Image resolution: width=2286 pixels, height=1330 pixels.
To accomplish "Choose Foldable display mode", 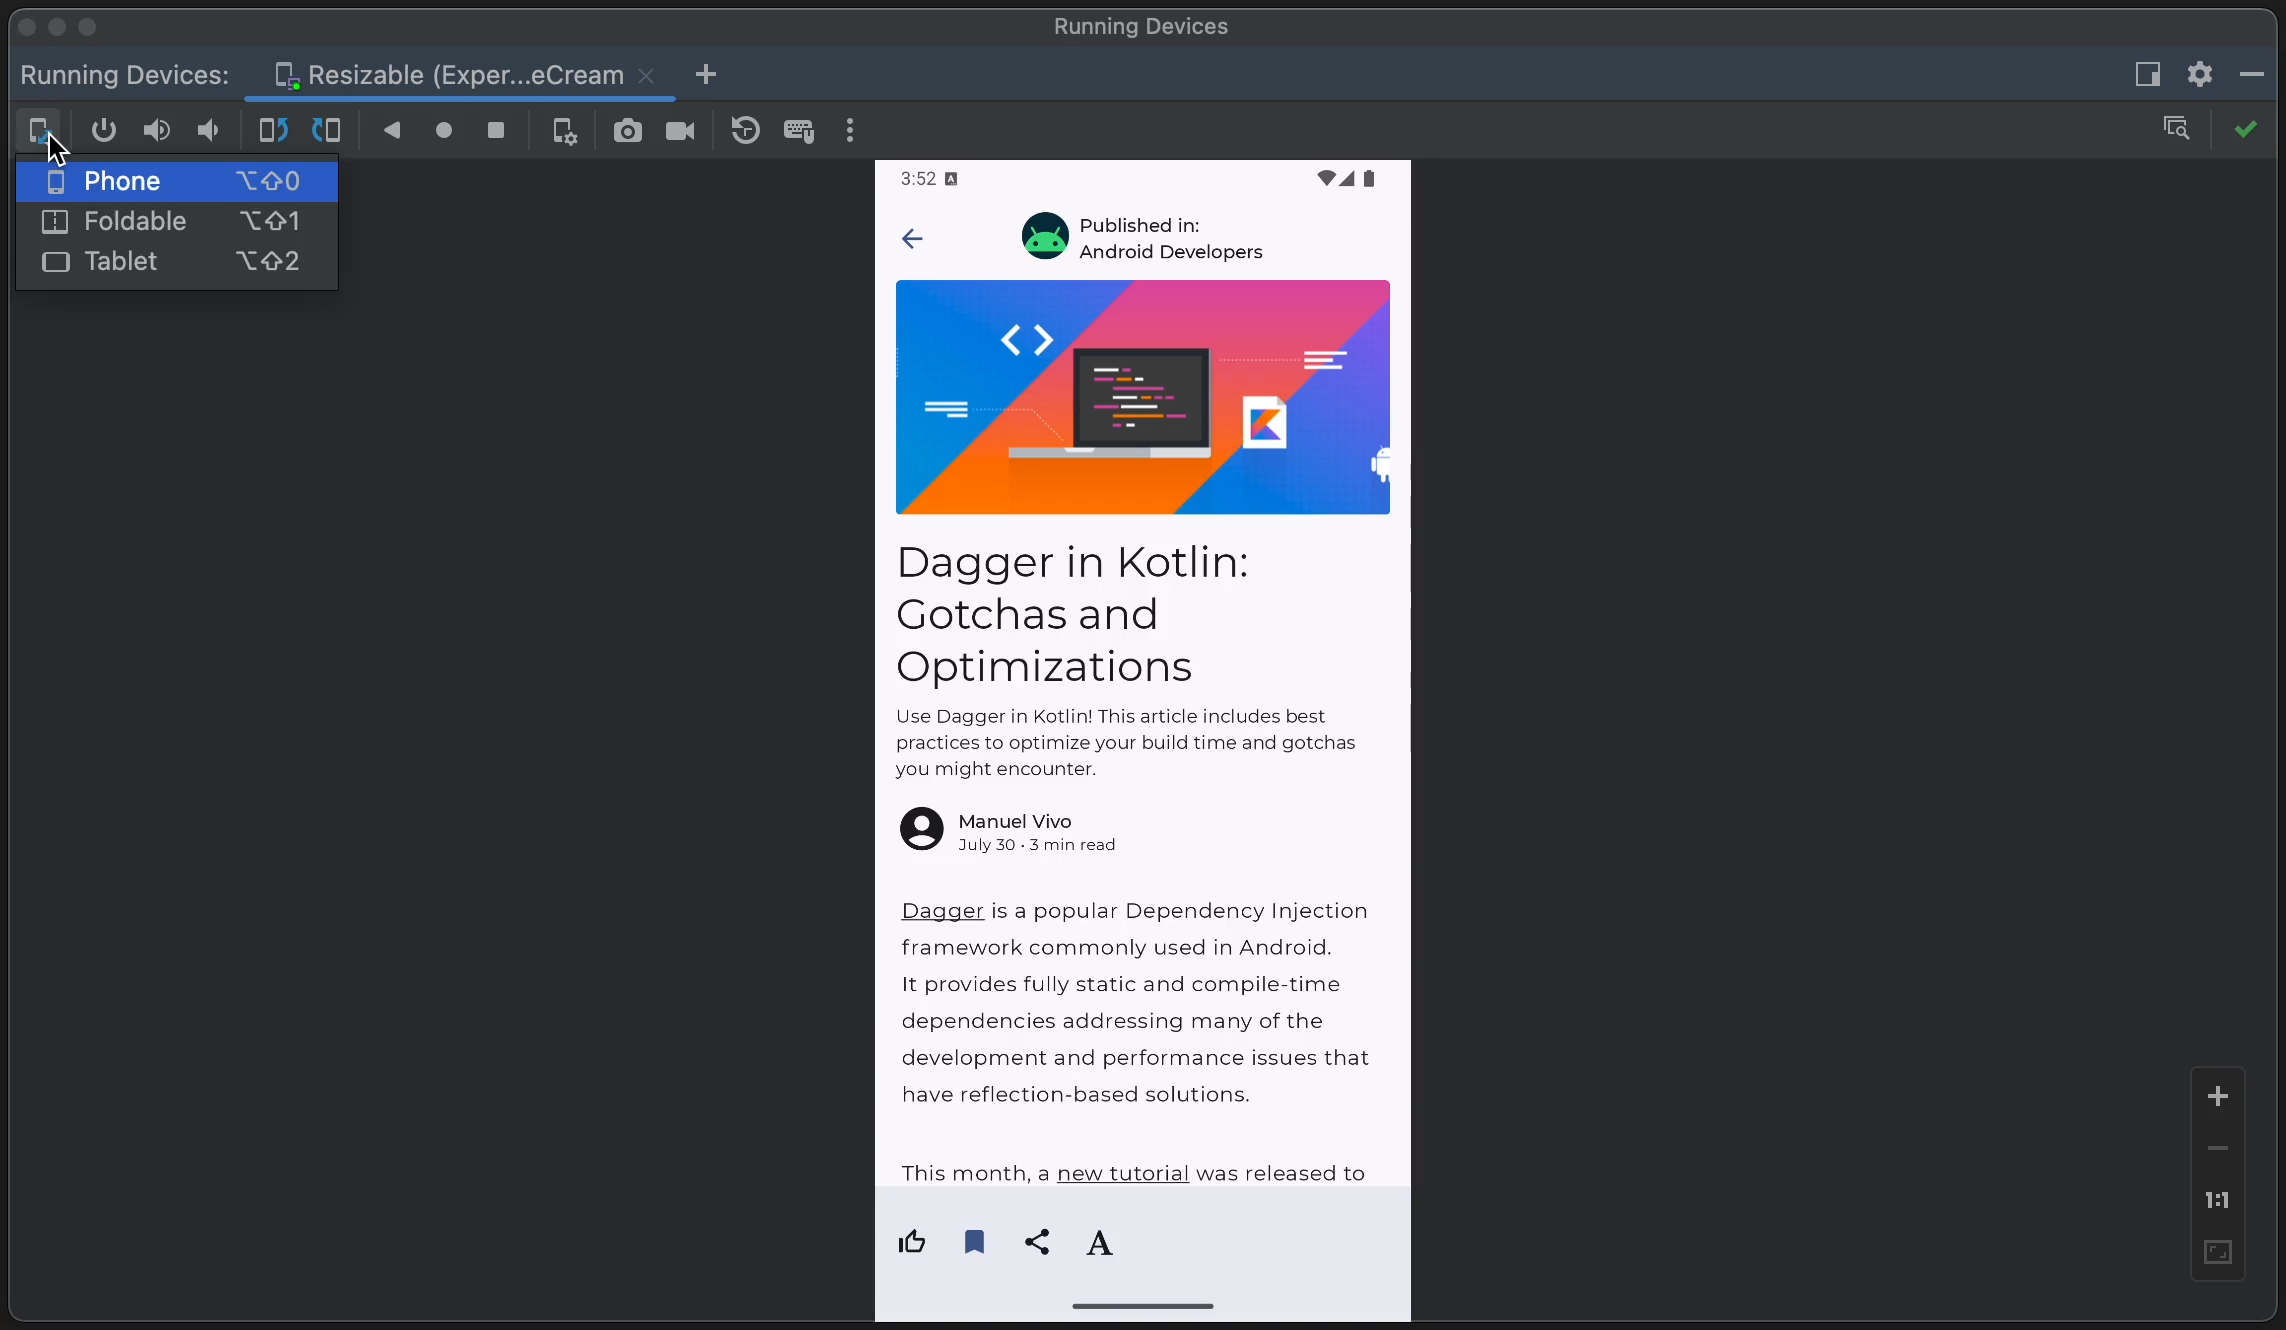I will 138,221.
